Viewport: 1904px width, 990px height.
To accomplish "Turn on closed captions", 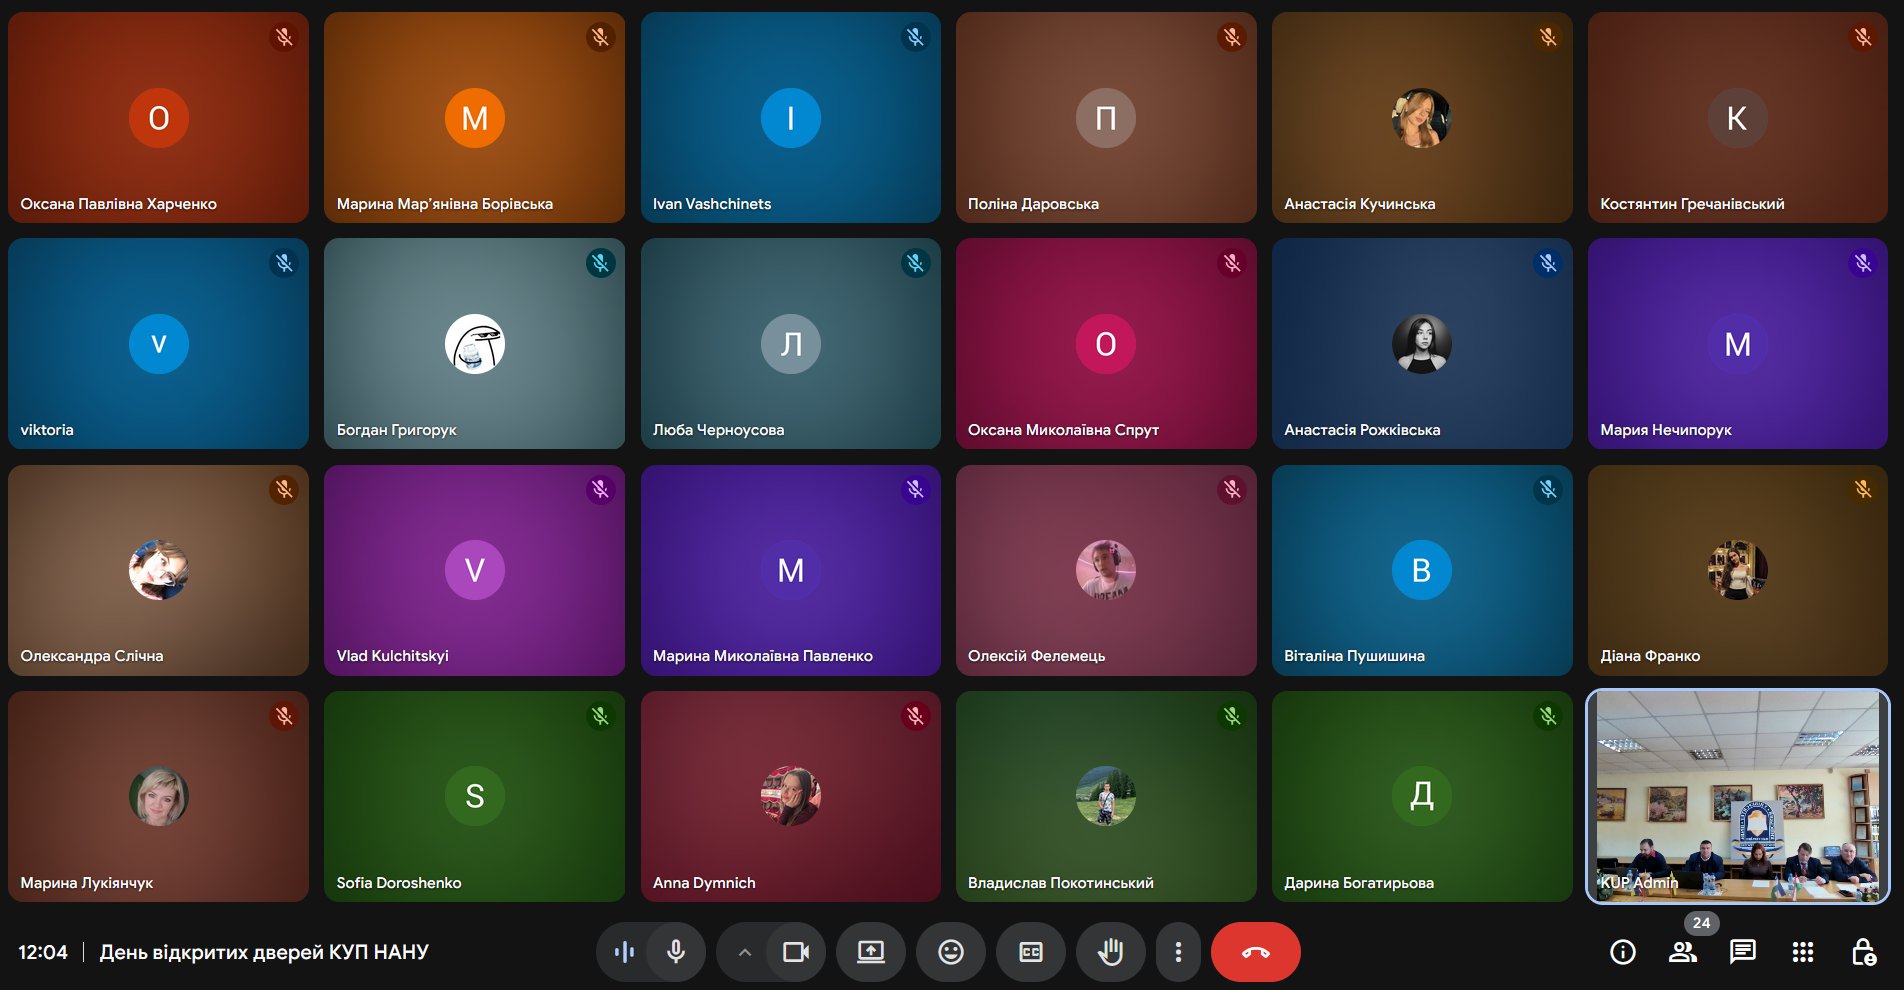I will [x=1031, y=952].
